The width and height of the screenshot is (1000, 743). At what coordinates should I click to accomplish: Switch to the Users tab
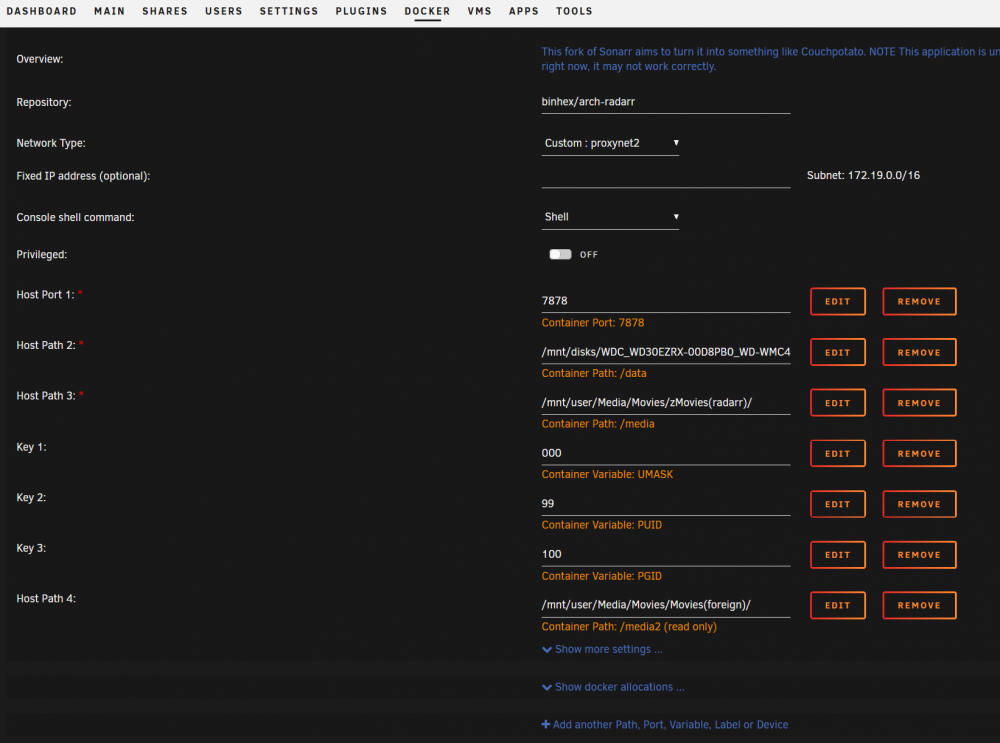click(x=223, y=11)
